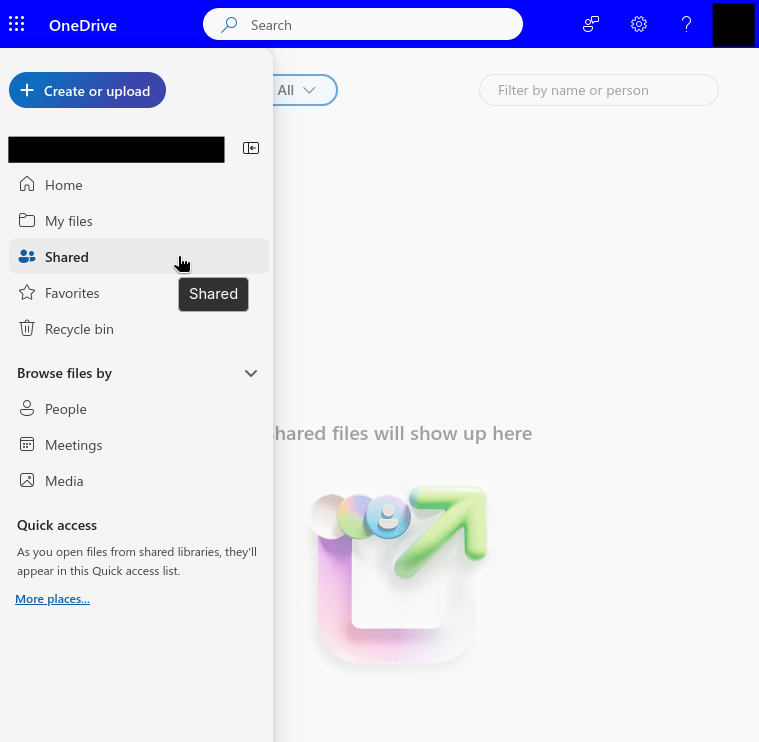
Task: Open the app launcher grid icon
Action: pyautogui.click(x=16, y=24)
